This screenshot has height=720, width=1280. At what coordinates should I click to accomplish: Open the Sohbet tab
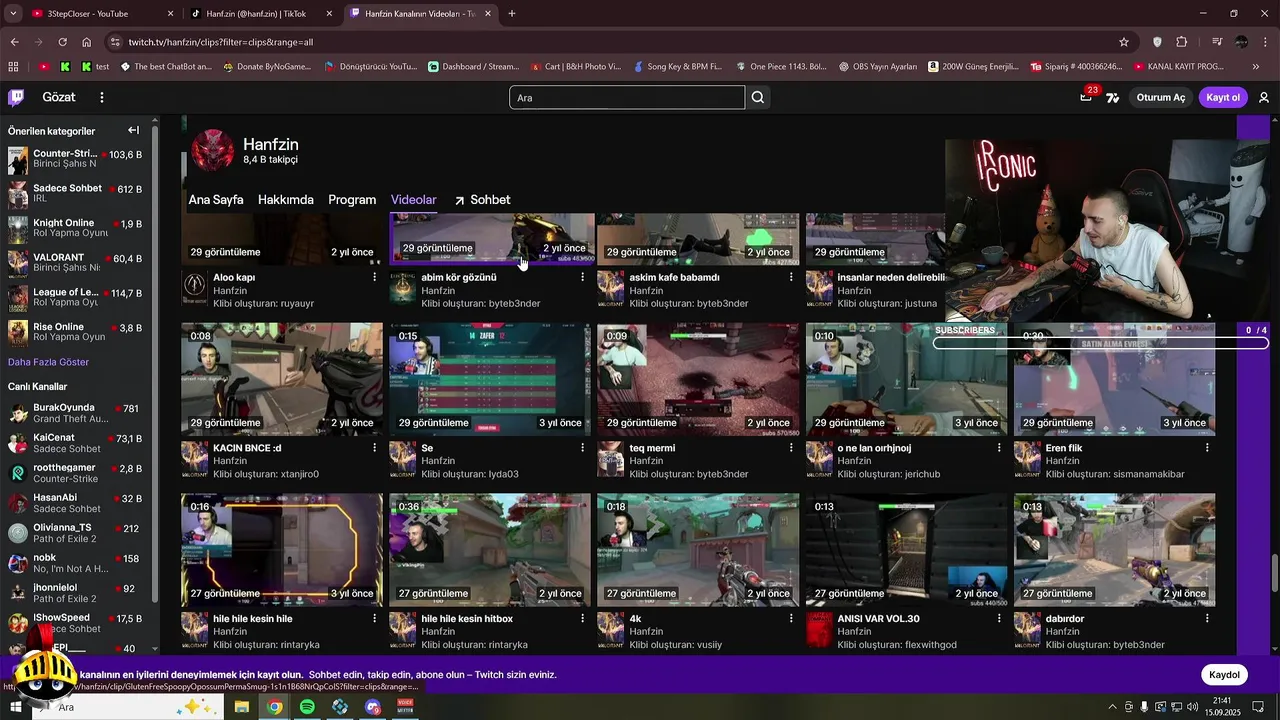482,200
